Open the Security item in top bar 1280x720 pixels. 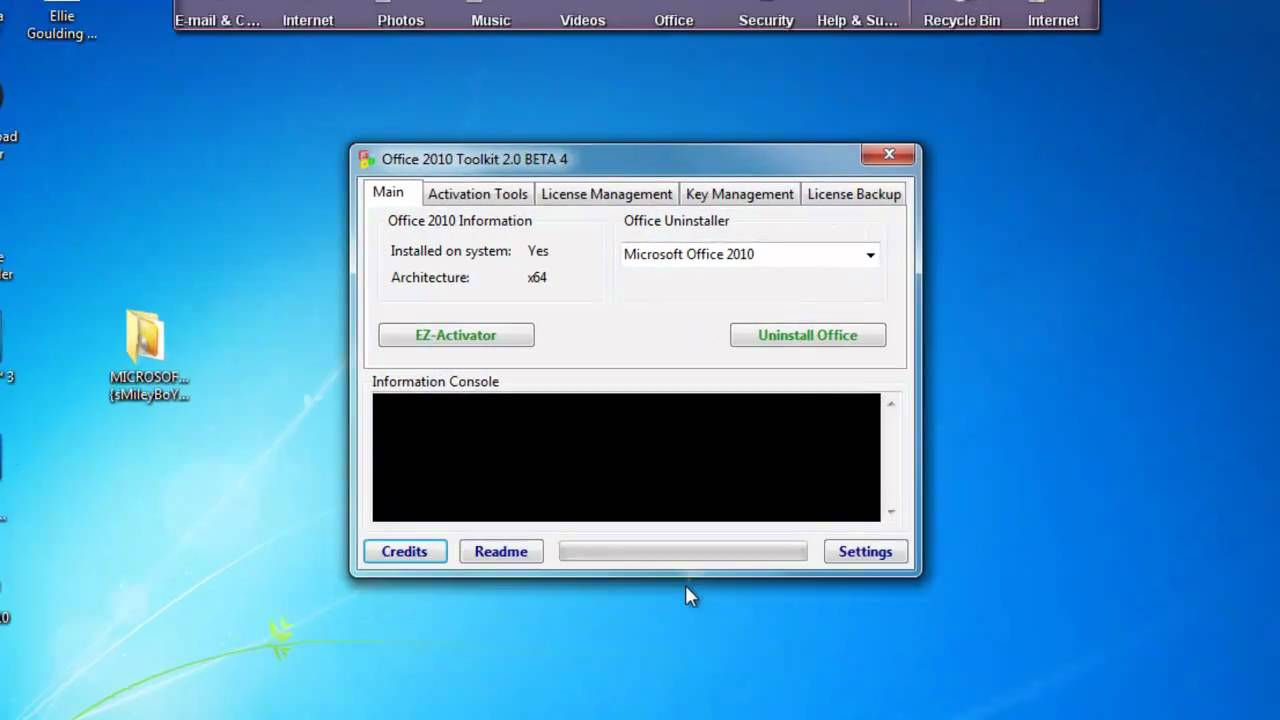[766, 20]
